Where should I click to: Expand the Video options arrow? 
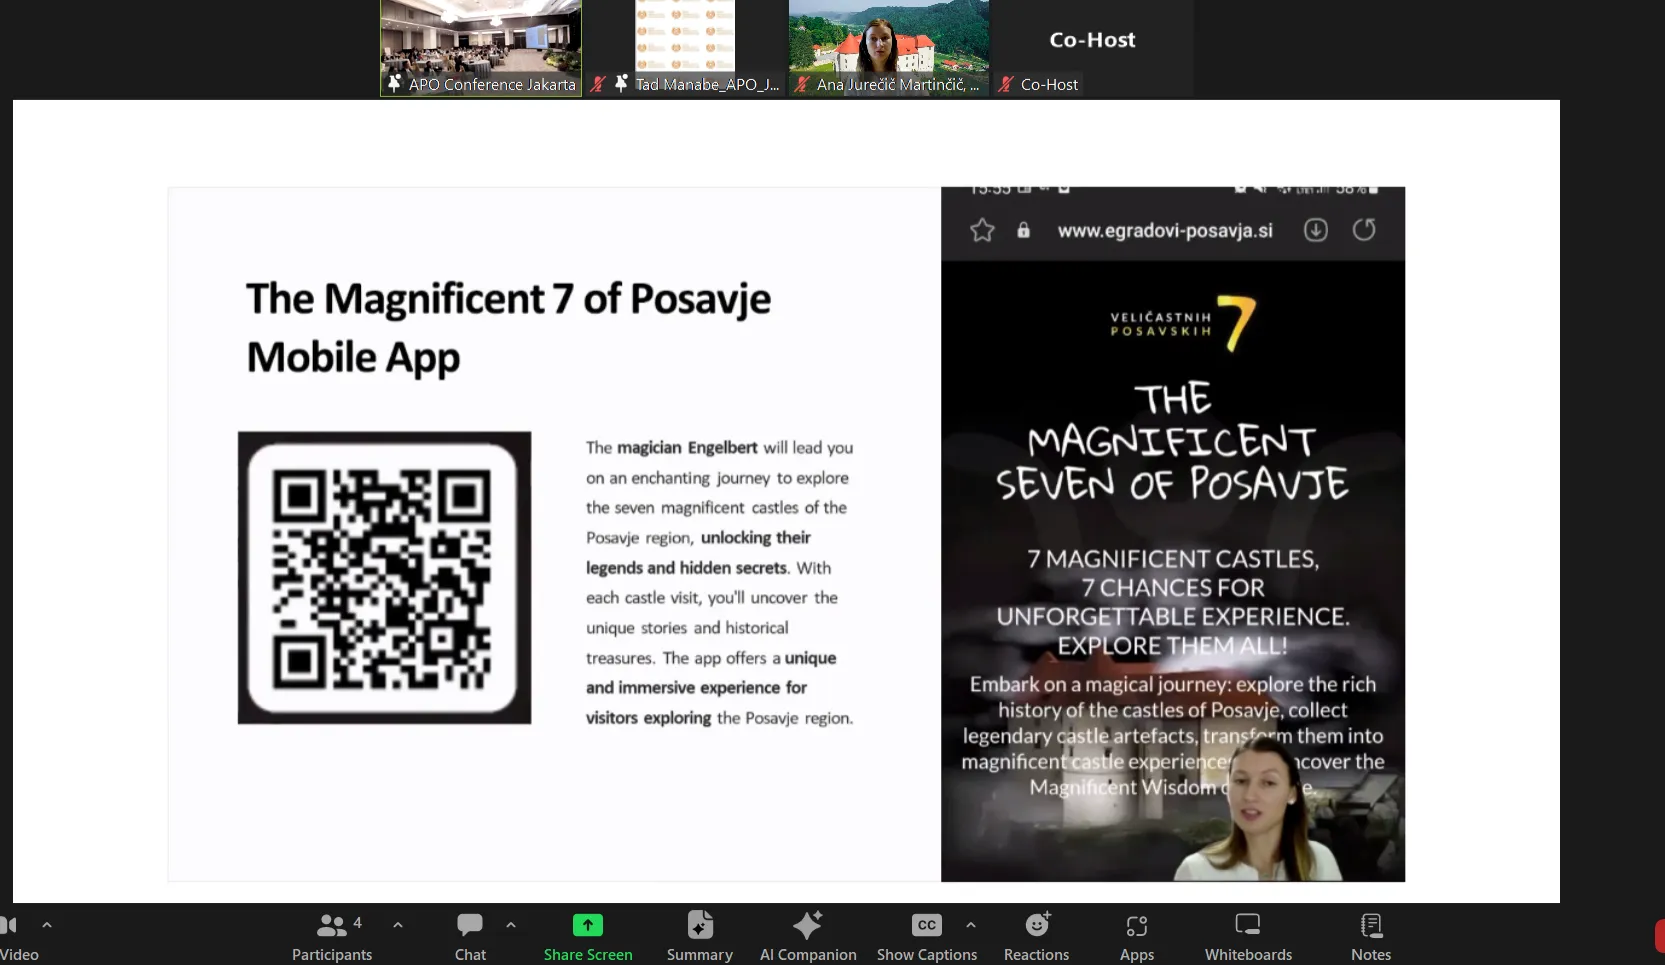coord(47,925)
